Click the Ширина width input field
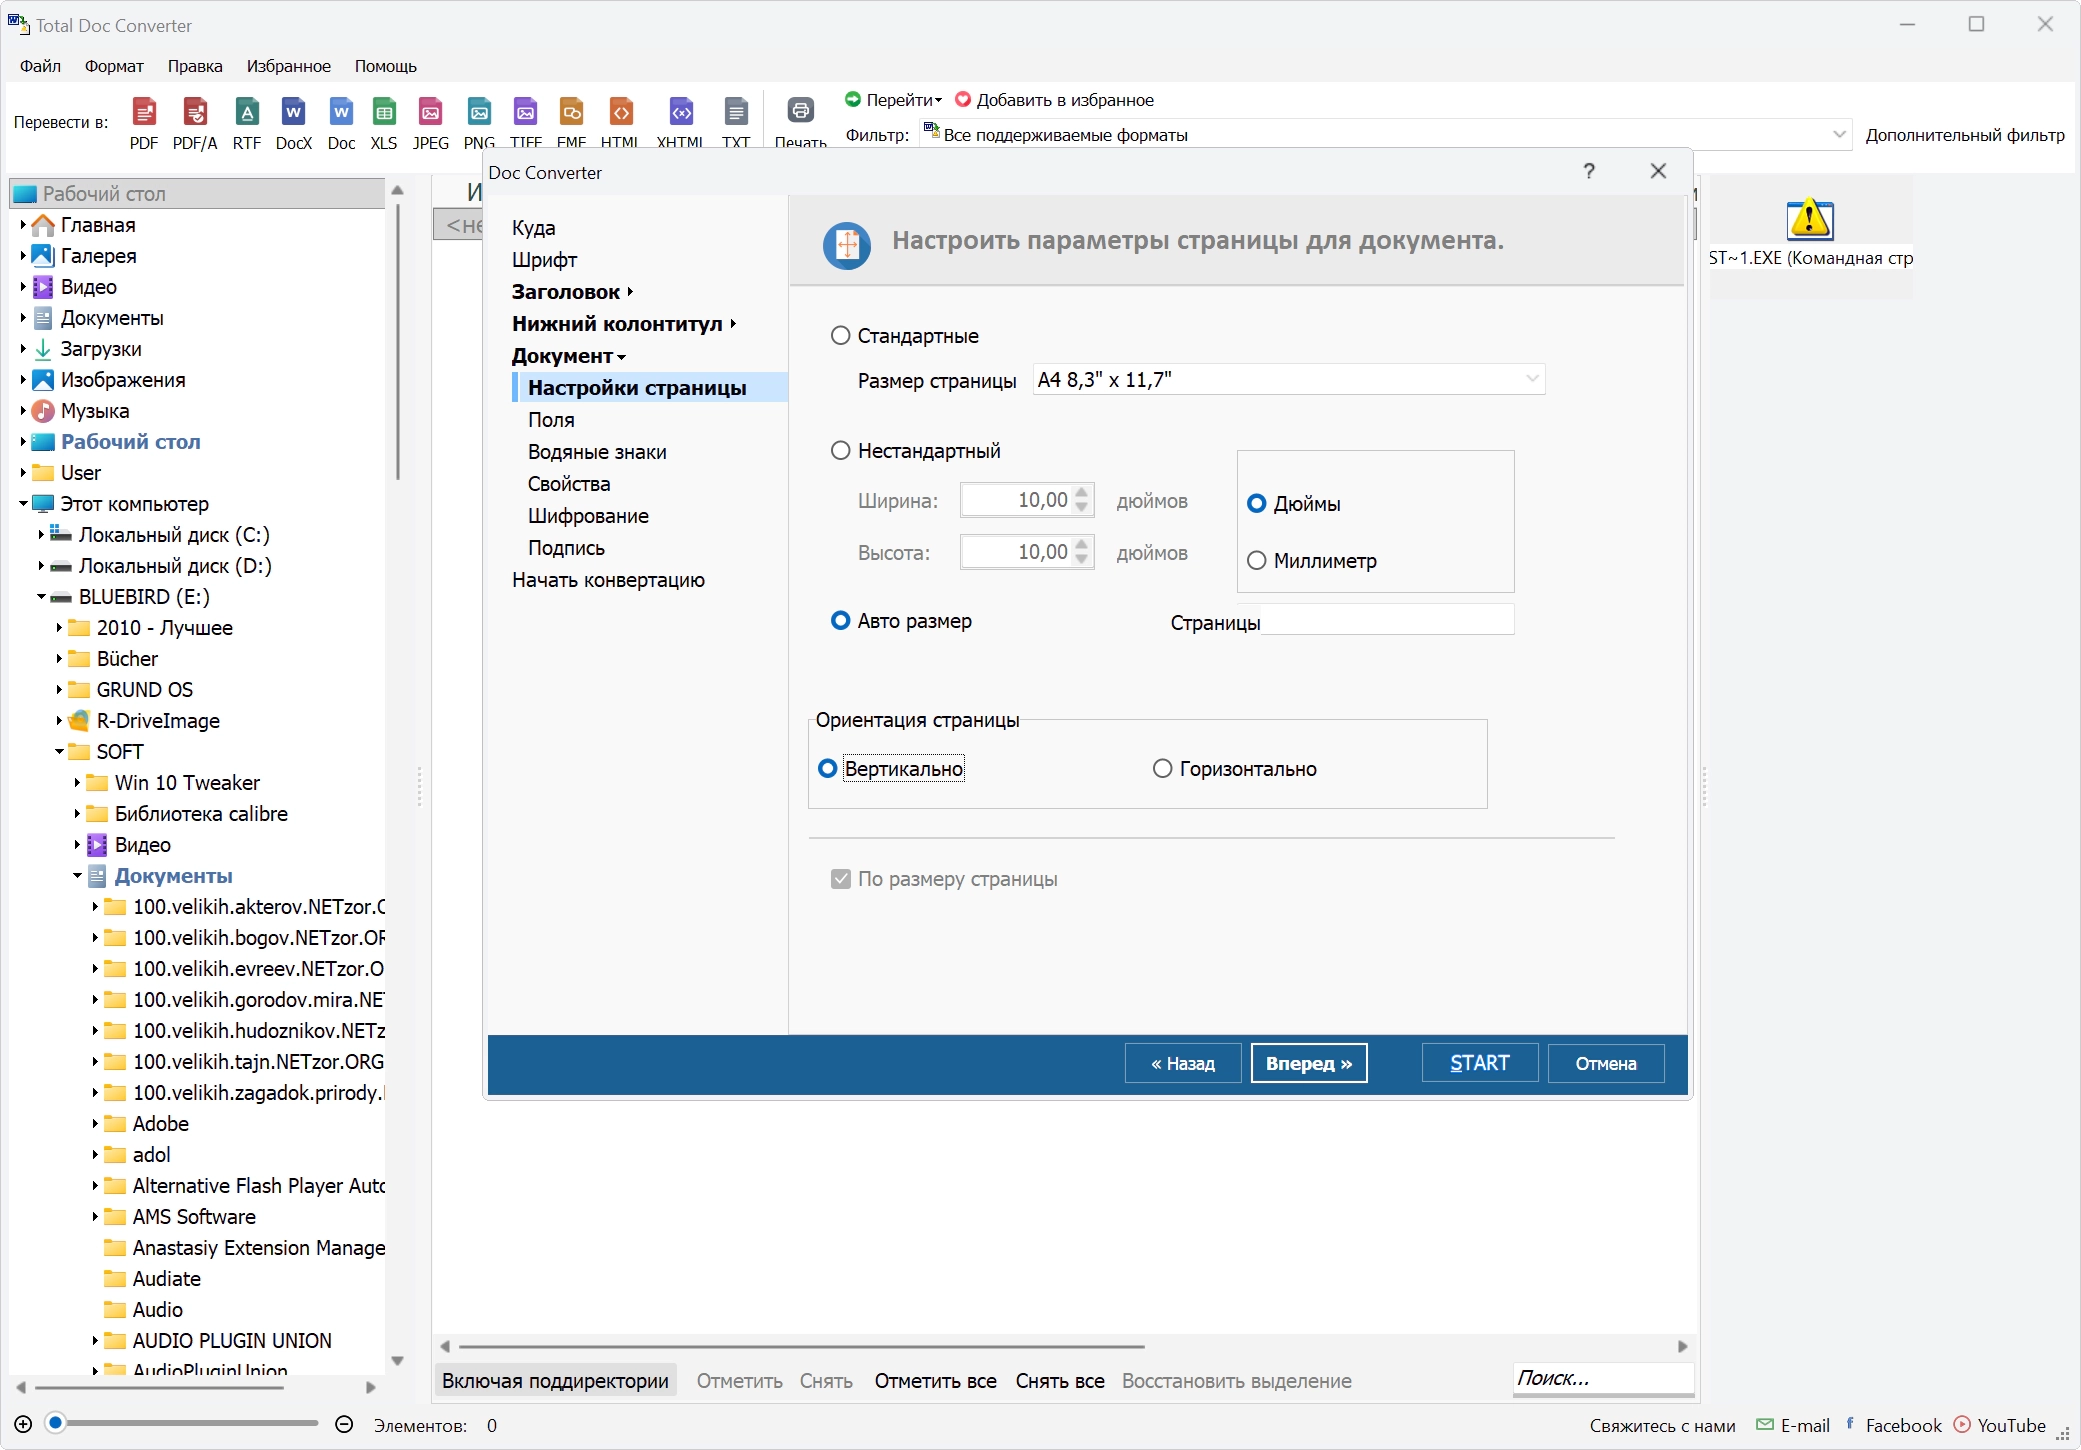This screenshot has width=2081, height=1450. point(1027,500)
